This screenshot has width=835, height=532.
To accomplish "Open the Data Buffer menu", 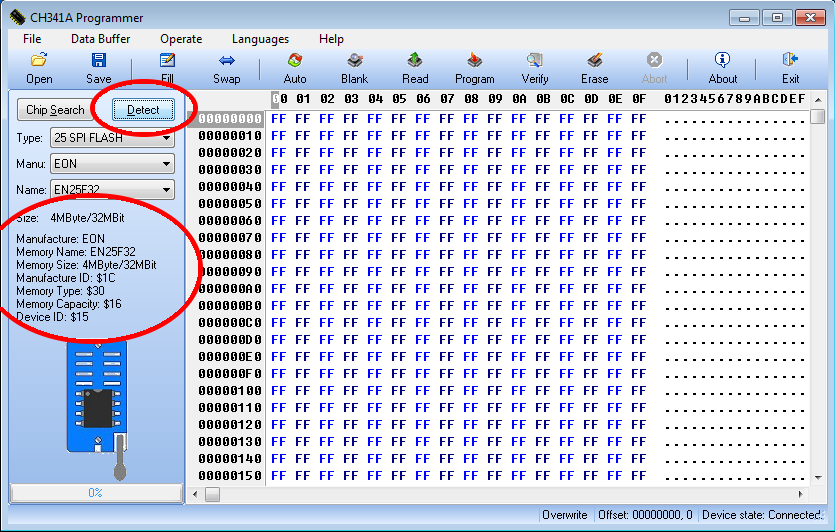I will coord(101,39).
